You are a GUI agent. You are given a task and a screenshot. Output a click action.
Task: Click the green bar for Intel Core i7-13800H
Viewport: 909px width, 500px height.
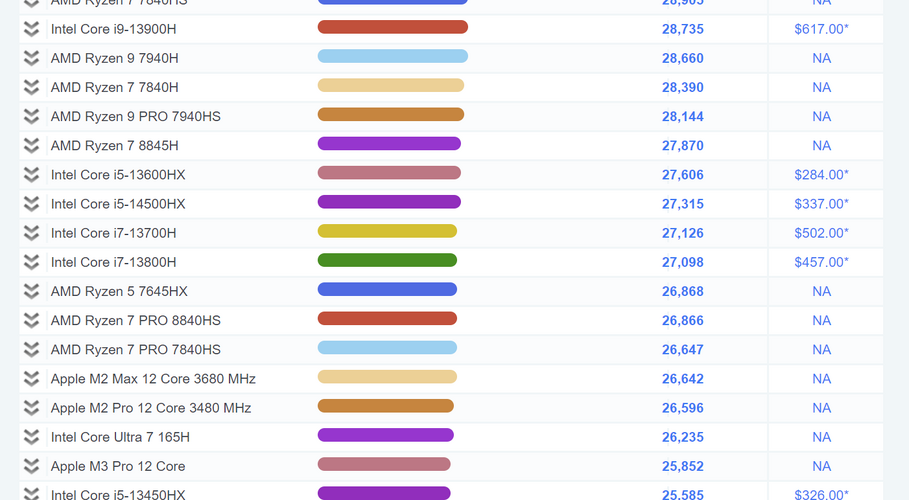click(x=387, y=260)
